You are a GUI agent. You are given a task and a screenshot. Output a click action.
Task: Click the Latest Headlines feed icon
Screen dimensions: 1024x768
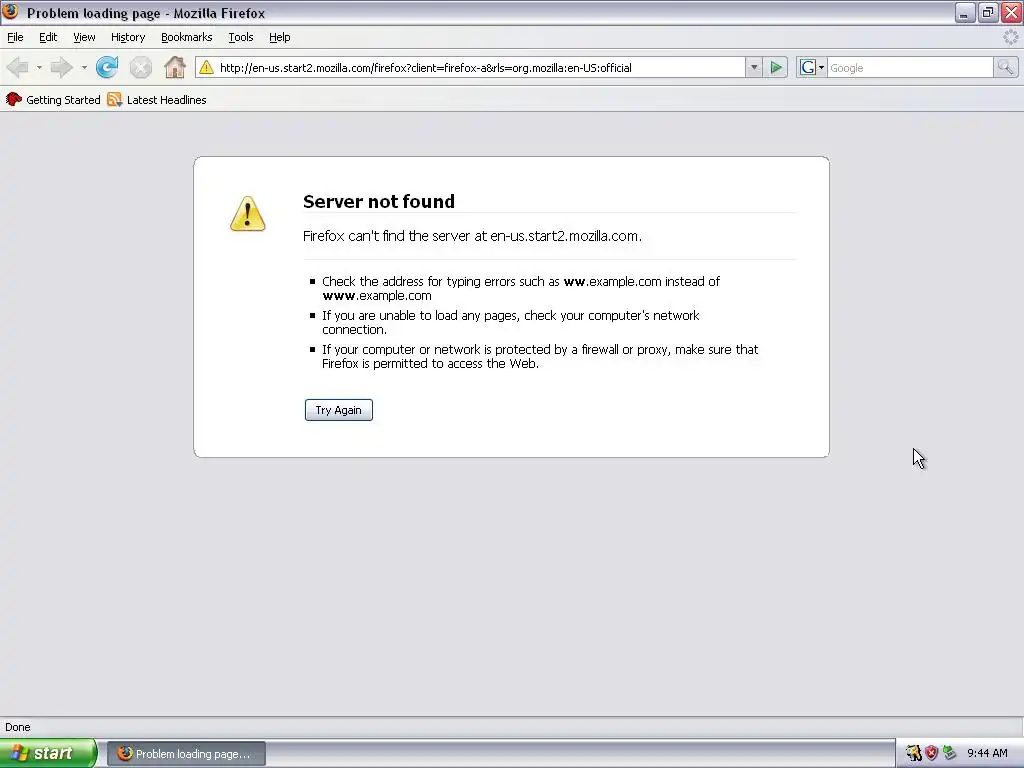pos(114,99)
